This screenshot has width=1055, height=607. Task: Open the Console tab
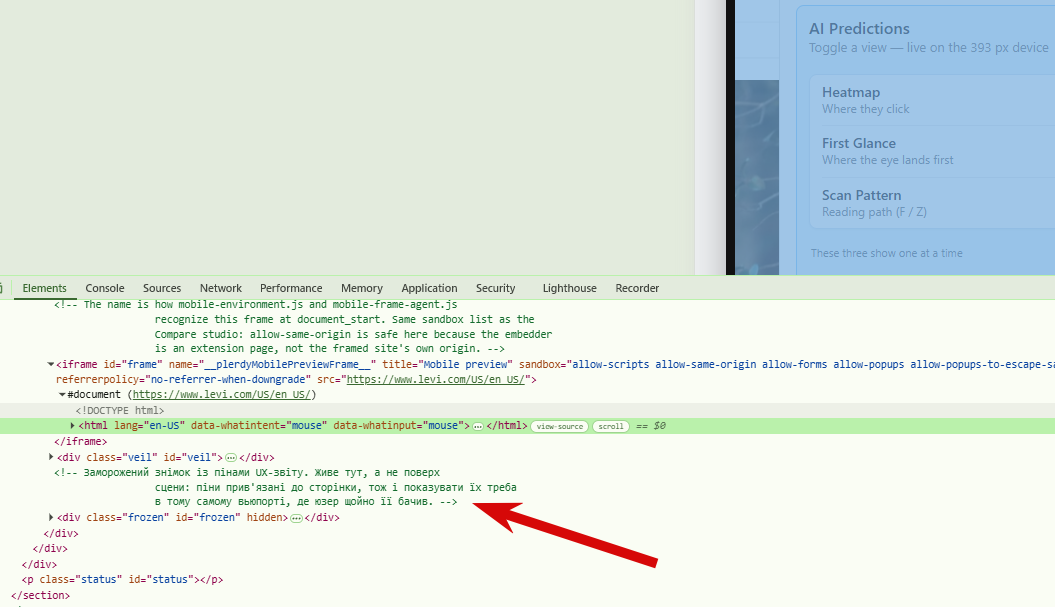[104, 288]
